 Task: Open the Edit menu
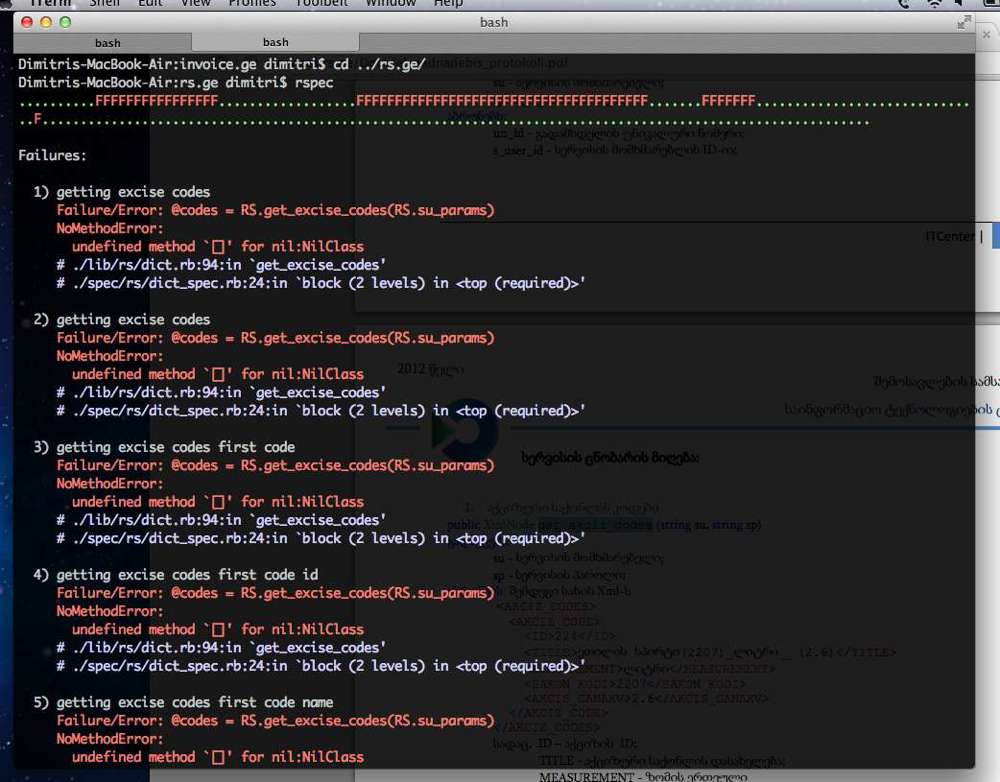[150, 3]
